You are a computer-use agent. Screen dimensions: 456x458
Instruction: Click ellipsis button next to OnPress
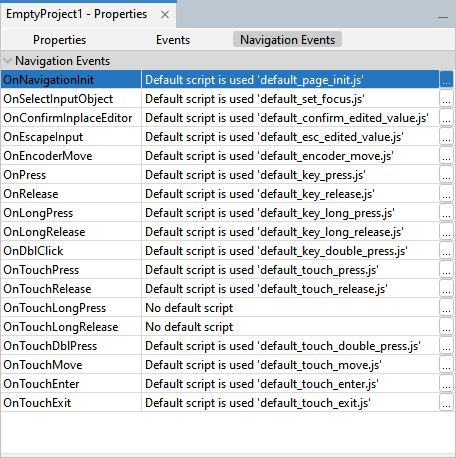(446, 175)
